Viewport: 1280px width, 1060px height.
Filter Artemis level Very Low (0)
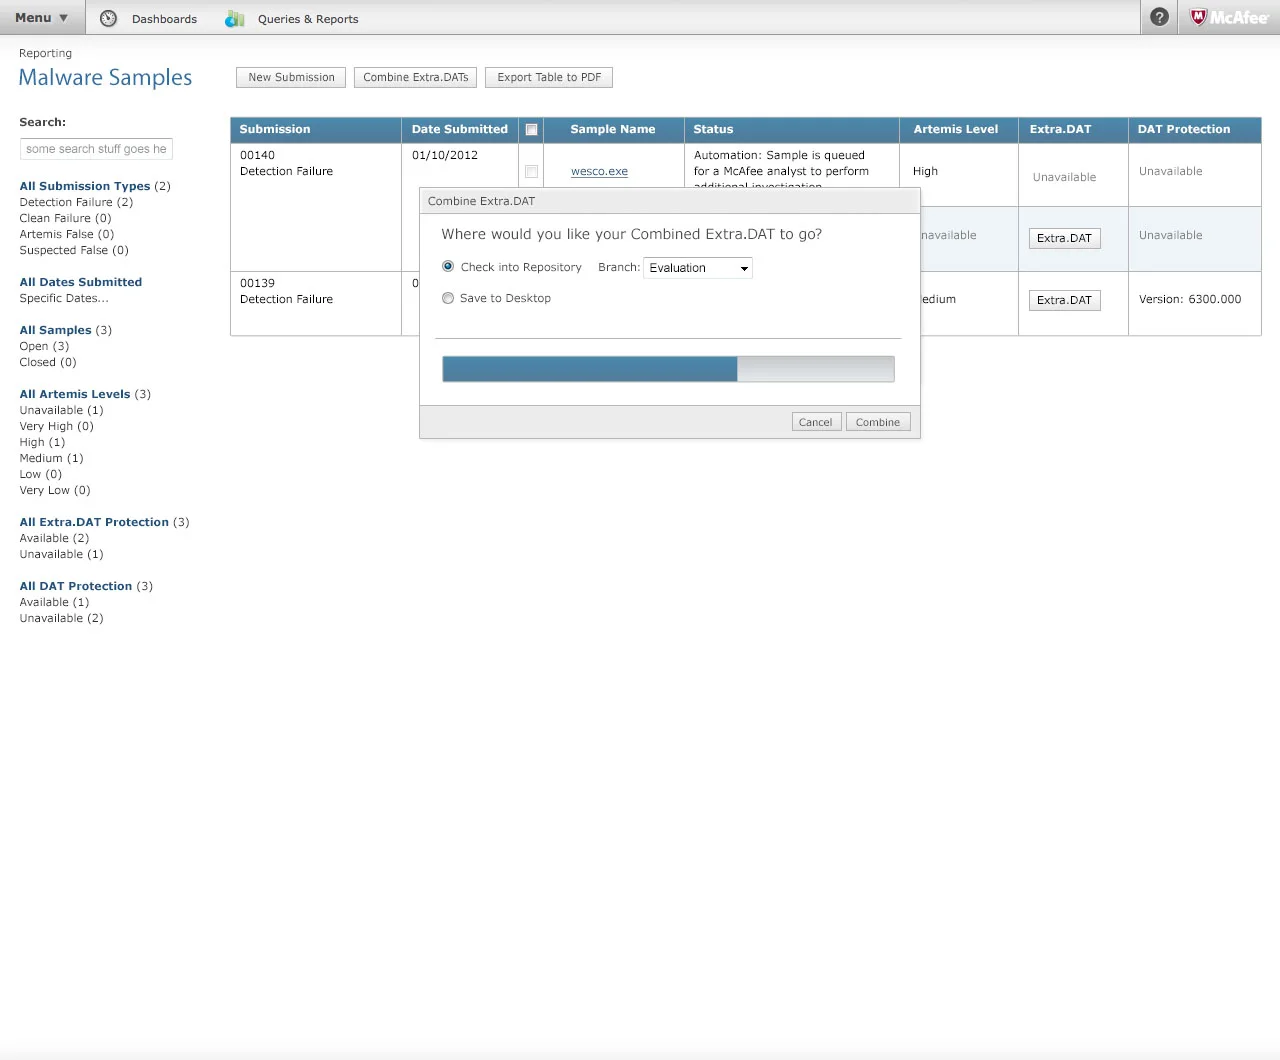(x=55, y=490)
